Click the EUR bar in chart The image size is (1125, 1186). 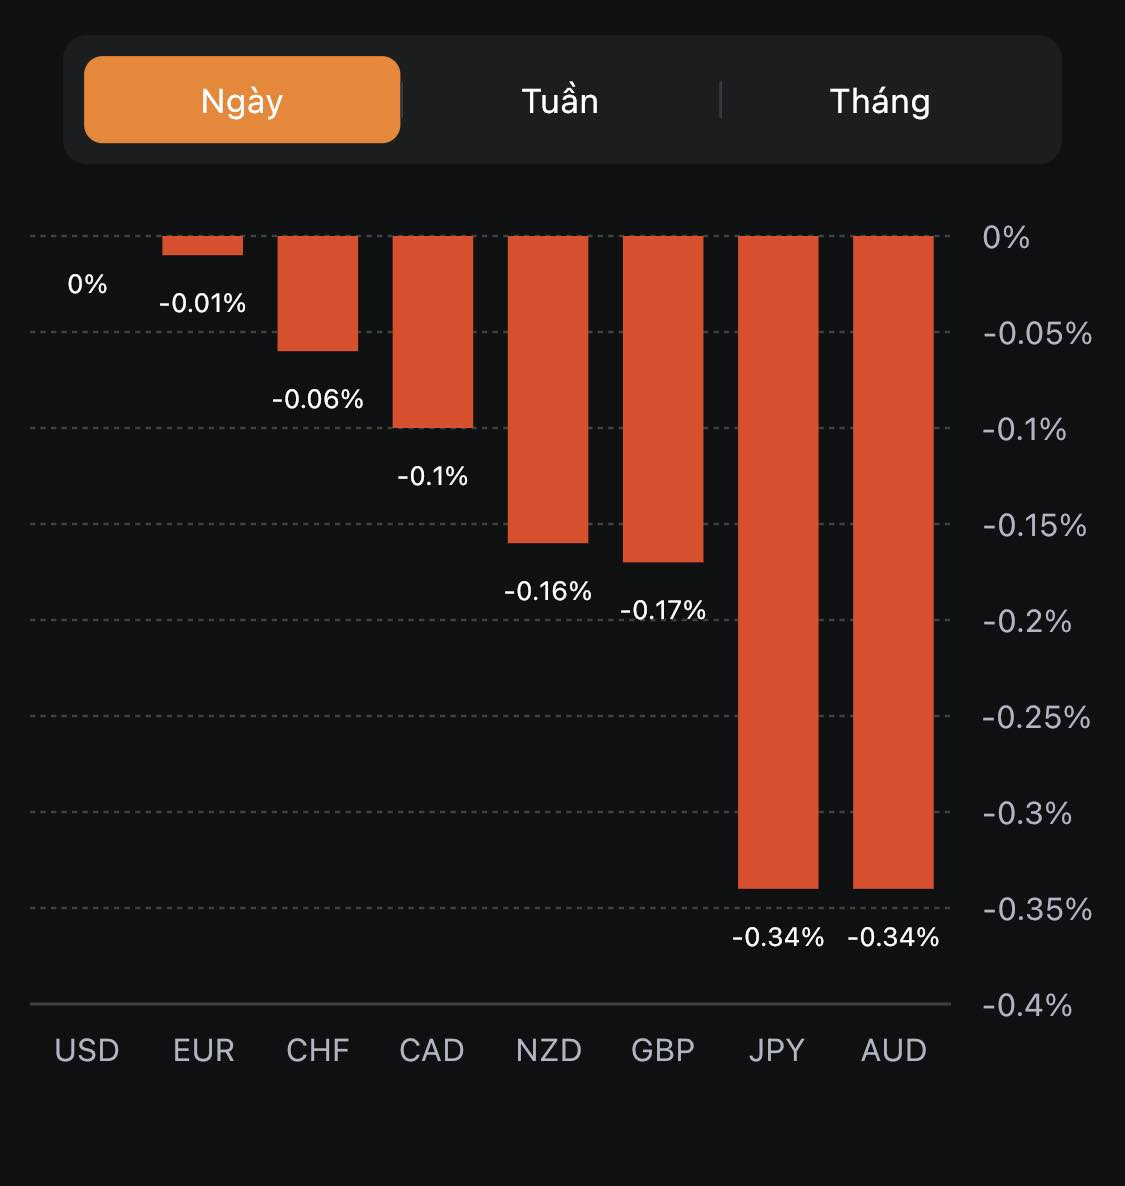click(x=203, y=245)
